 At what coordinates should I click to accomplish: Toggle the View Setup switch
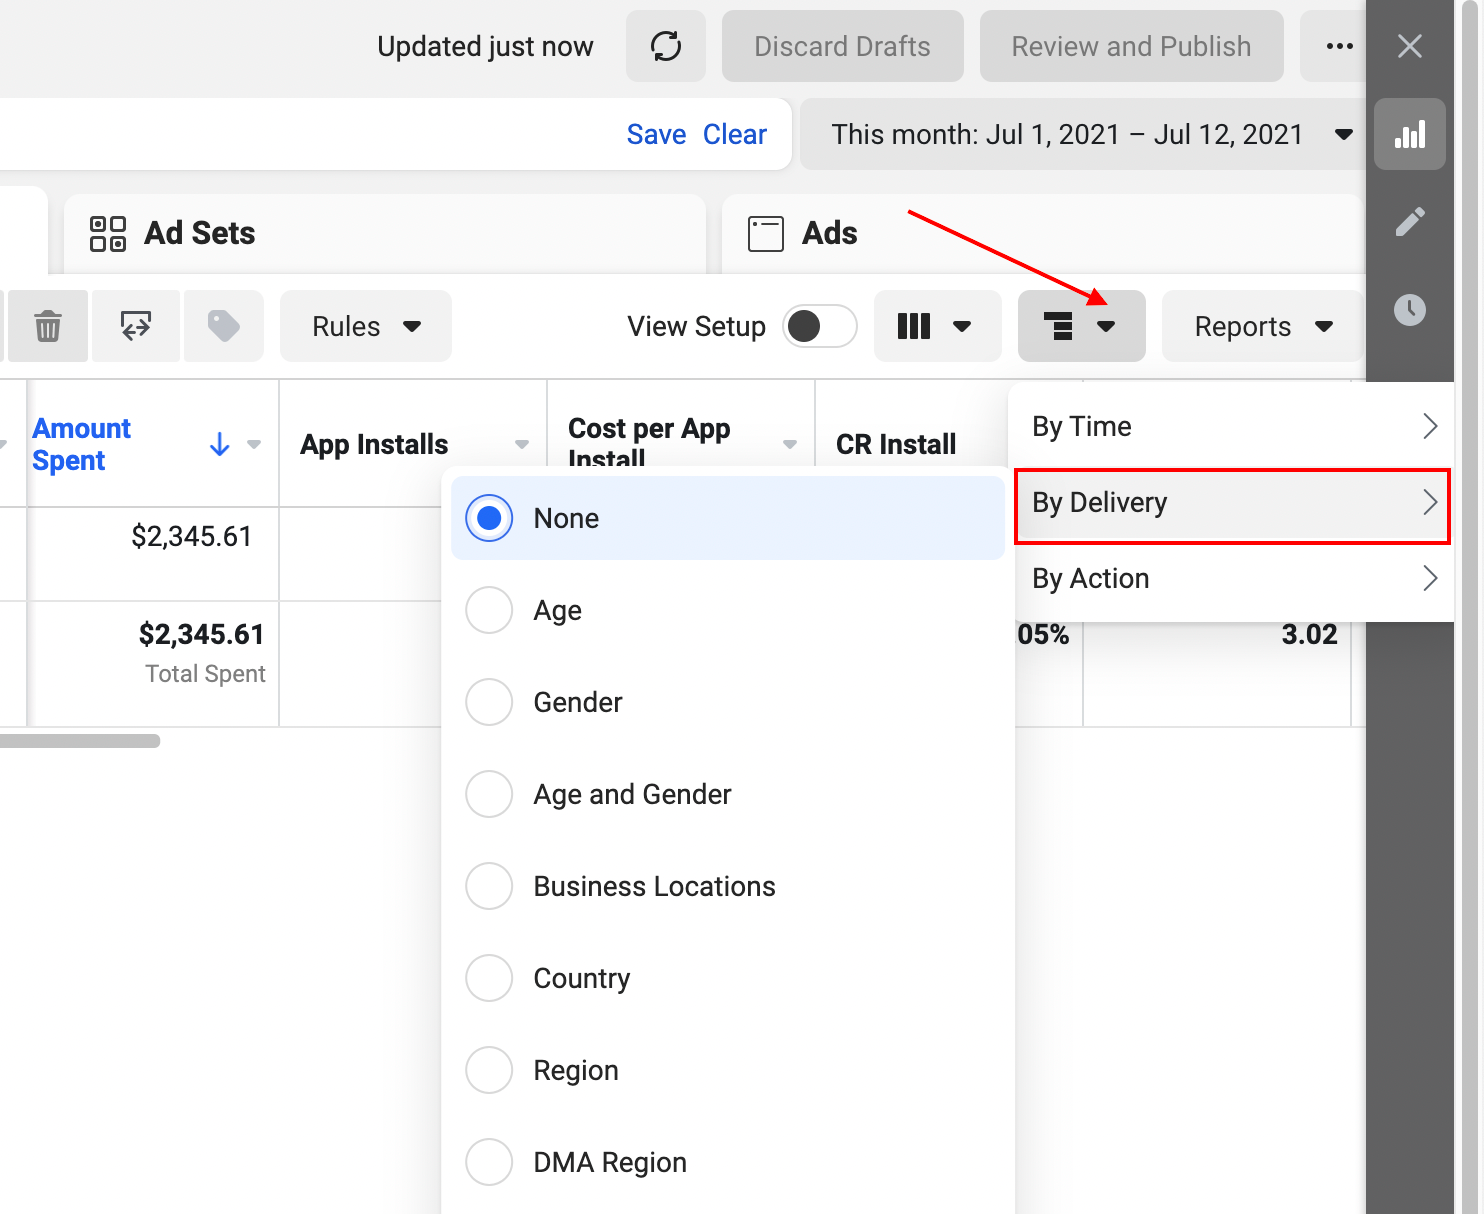[x=819, y=326]
